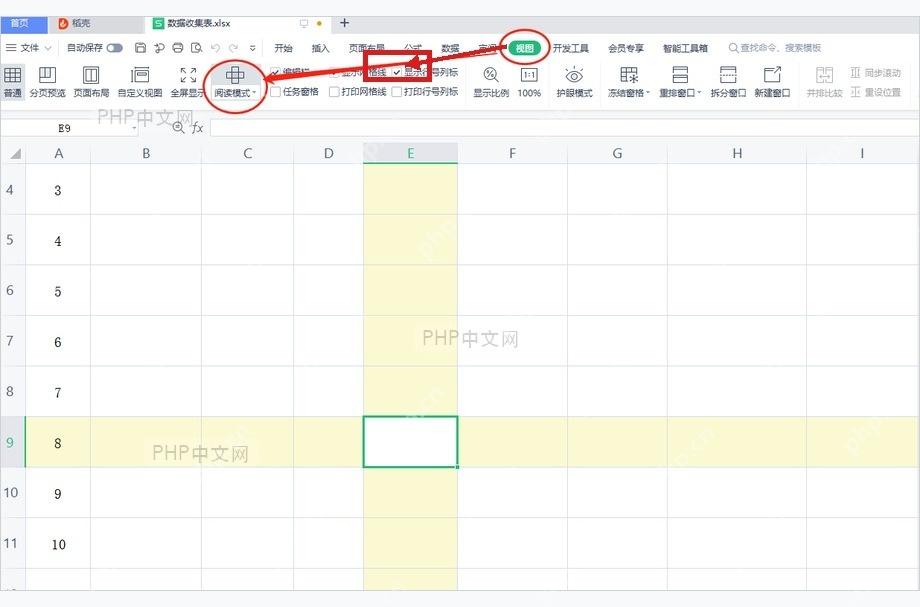Click 重设位置 reset position
The image size is (920, 607).
click(x=875, y=92)
